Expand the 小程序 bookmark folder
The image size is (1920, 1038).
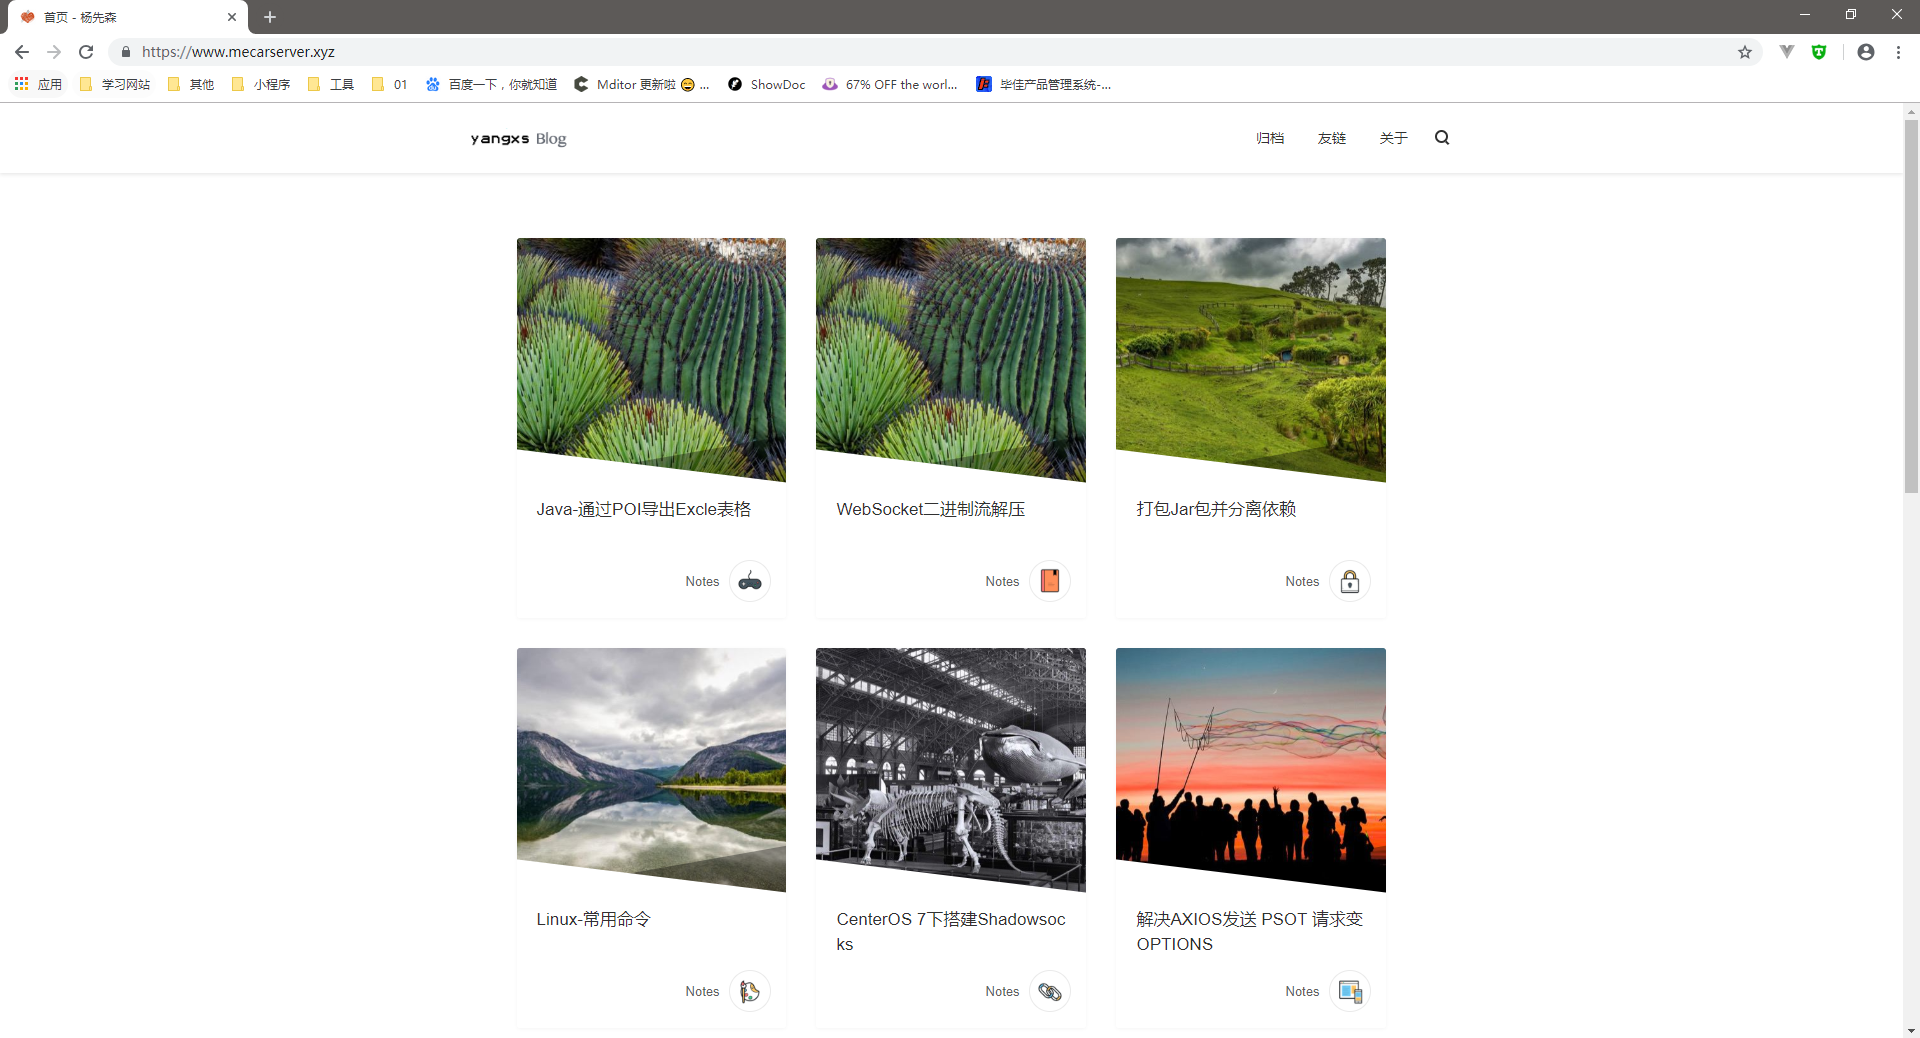(260, 85)
